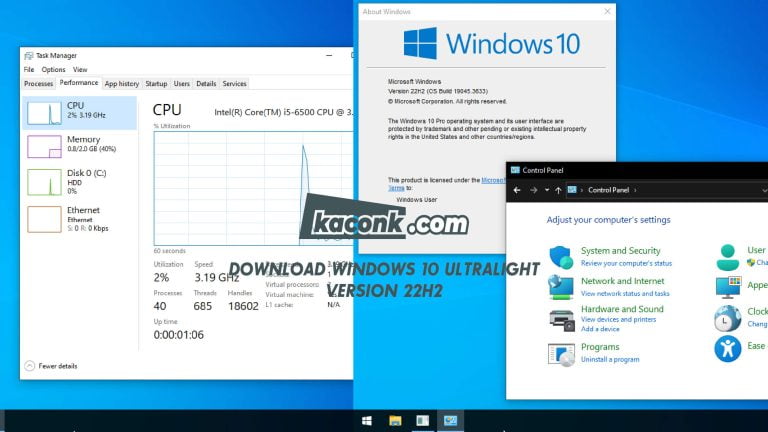Switch to the Users tab
The width and height of the screenshot is (768, 432).
tap(181, 84)
